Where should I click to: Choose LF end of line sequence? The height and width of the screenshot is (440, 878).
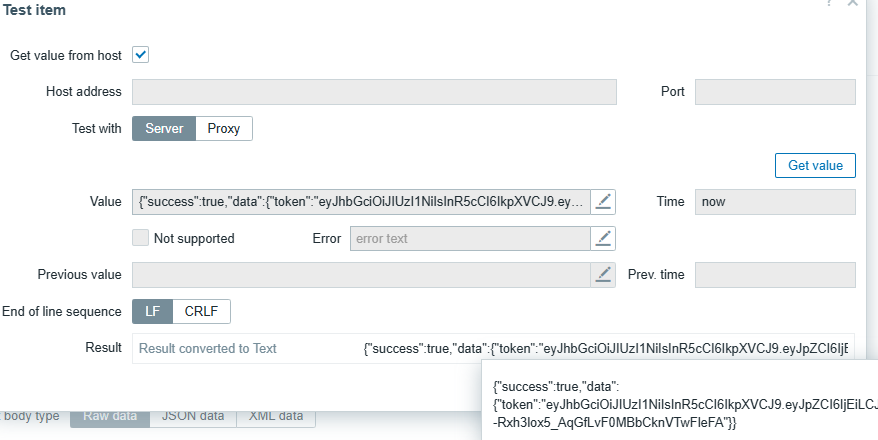152,311
